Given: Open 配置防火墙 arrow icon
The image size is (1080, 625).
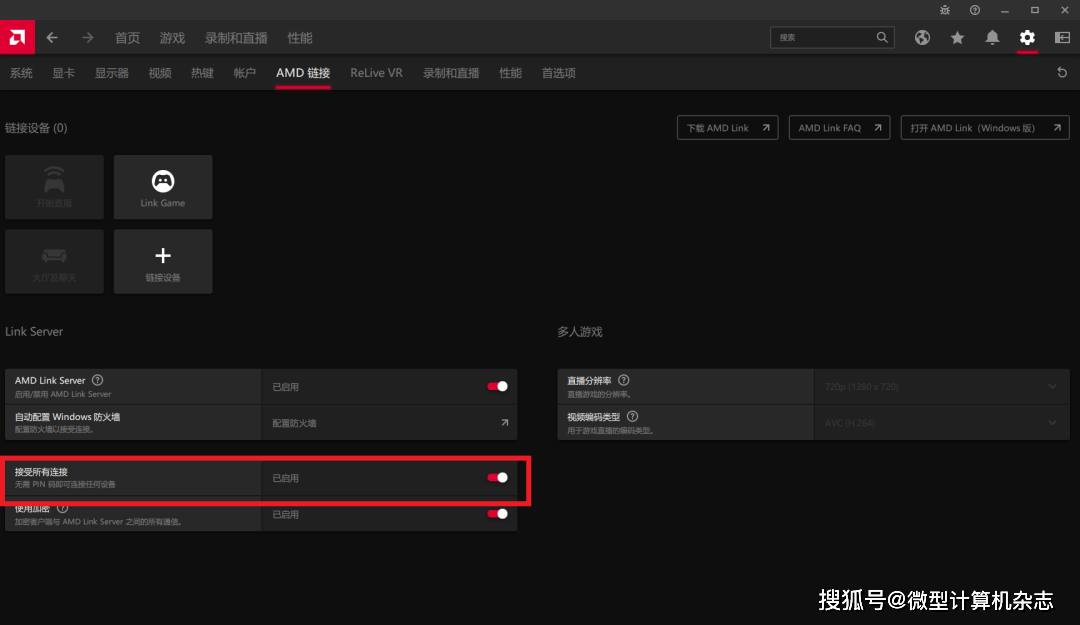Looking at the screenshot, I should click(x=504, y=422).
